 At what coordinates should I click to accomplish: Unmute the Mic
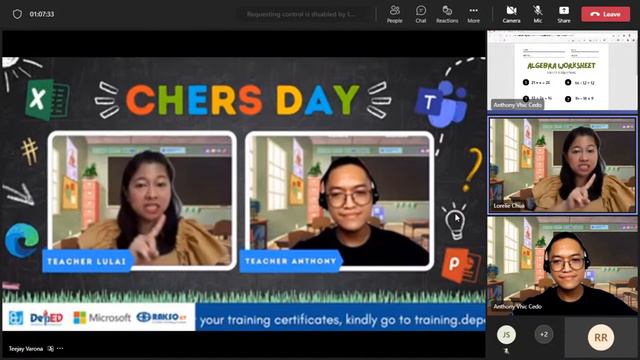[538, 14]
